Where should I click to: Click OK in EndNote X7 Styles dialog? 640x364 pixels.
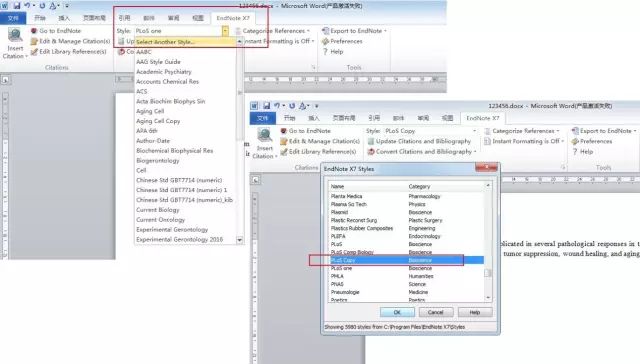tap(397, 312)
